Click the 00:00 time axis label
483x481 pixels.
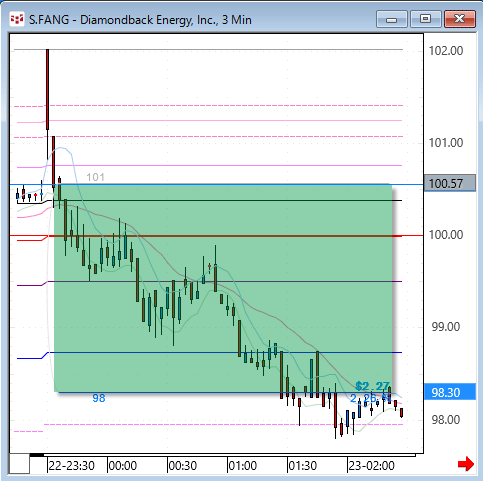[123, 466]
